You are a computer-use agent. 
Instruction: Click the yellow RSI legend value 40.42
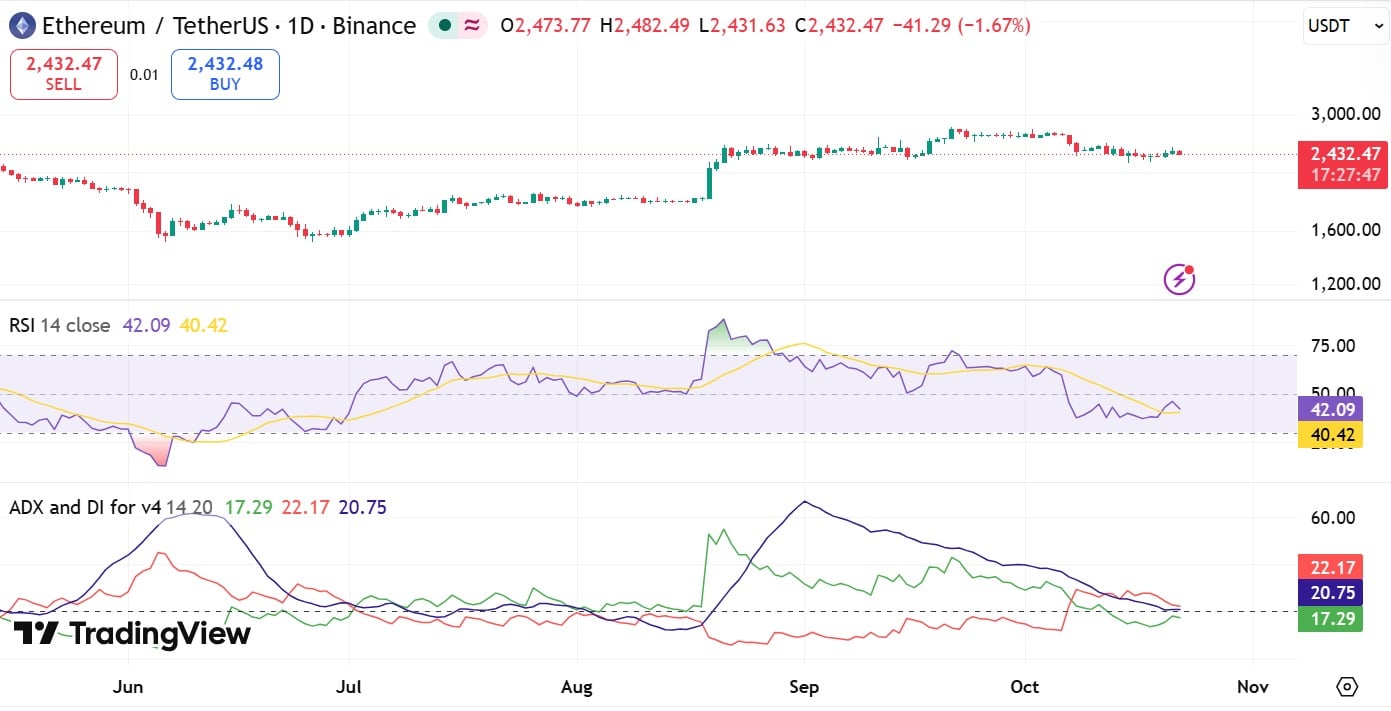tap(203, 325)
